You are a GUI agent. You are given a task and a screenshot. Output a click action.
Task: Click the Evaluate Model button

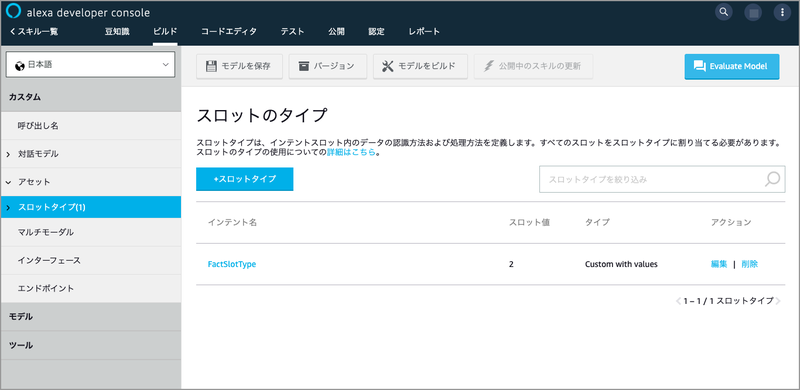pos(732,66)
